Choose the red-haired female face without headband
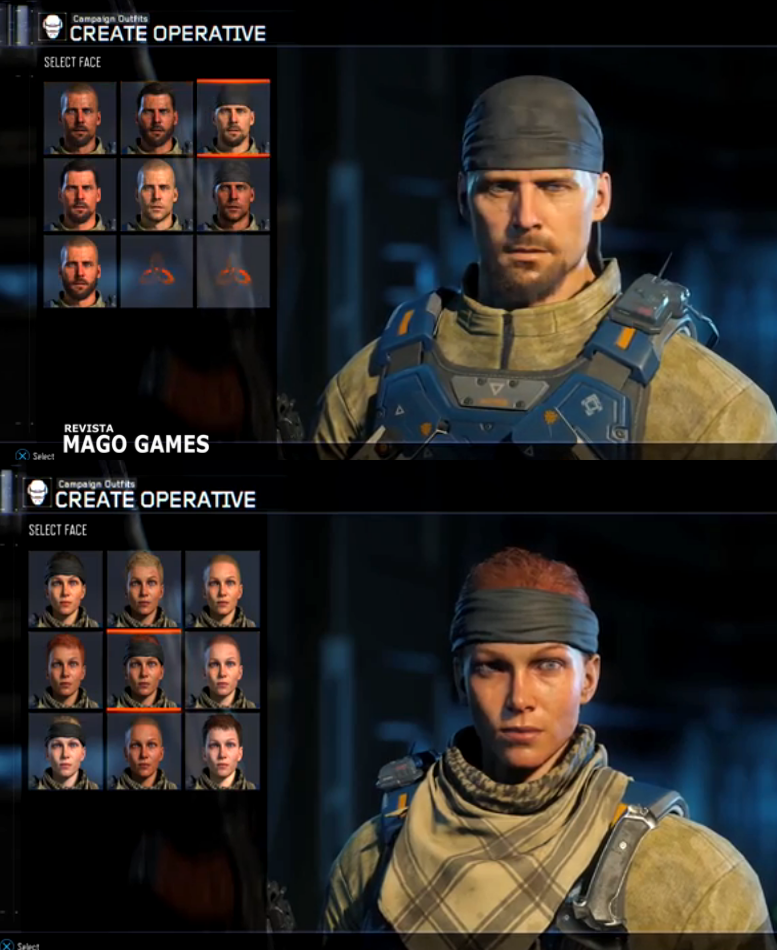The height and width of the screenshot is (950, 777). pos(65,671)
